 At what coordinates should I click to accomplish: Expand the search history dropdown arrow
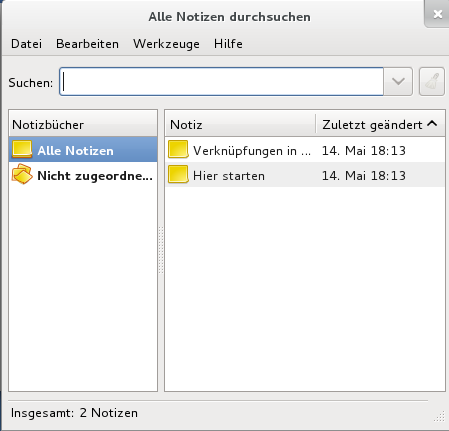coord(398,82)
